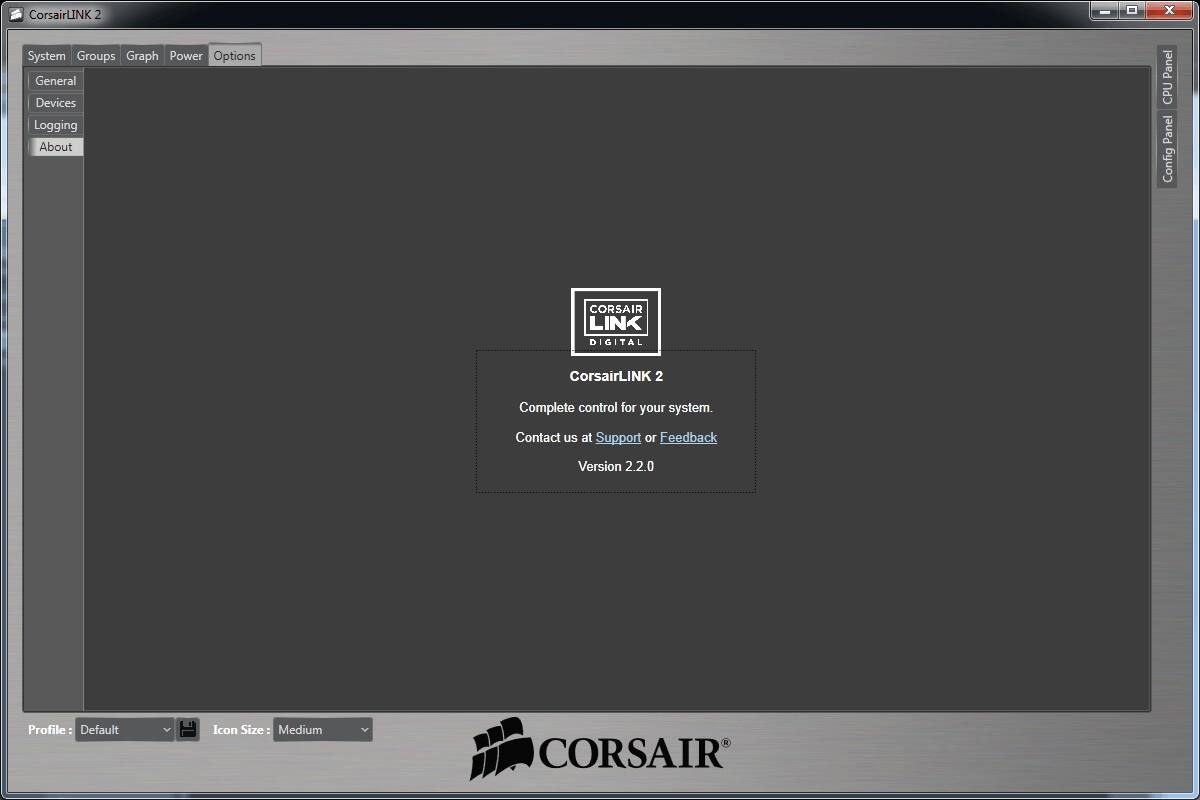Image resolution: width=1200 pixels, height=800 pixels.
Task: Click the 'CorsairLINK 2' heading in About box
Action: [616, 376]
